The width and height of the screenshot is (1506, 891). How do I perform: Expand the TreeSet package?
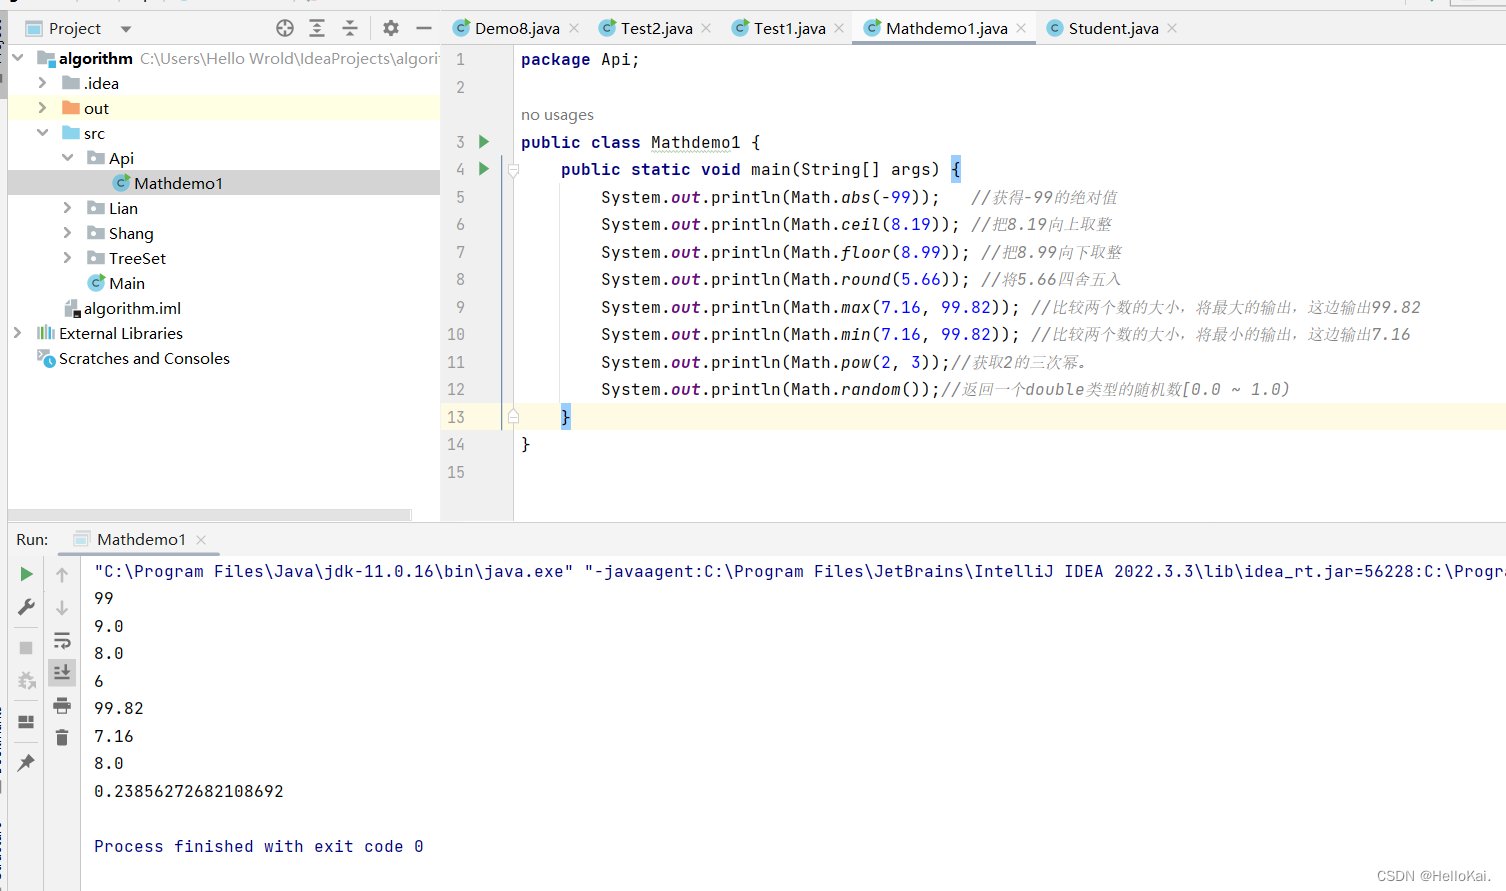[x=67, y=258]
